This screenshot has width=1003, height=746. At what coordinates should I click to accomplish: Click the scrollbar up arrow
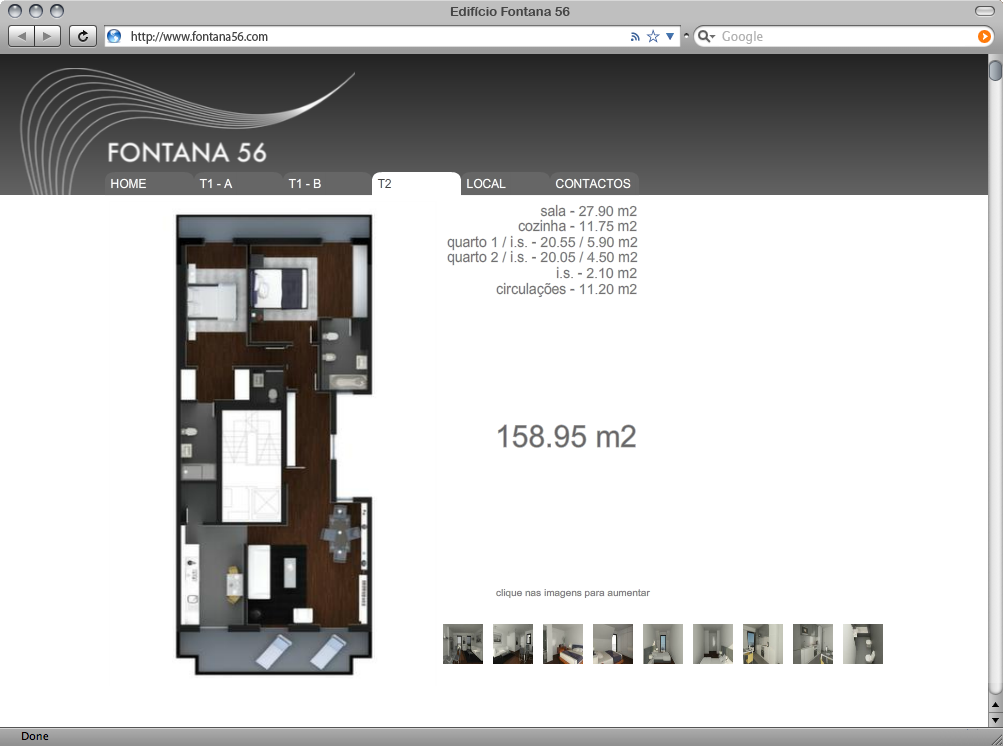point(995,705)
